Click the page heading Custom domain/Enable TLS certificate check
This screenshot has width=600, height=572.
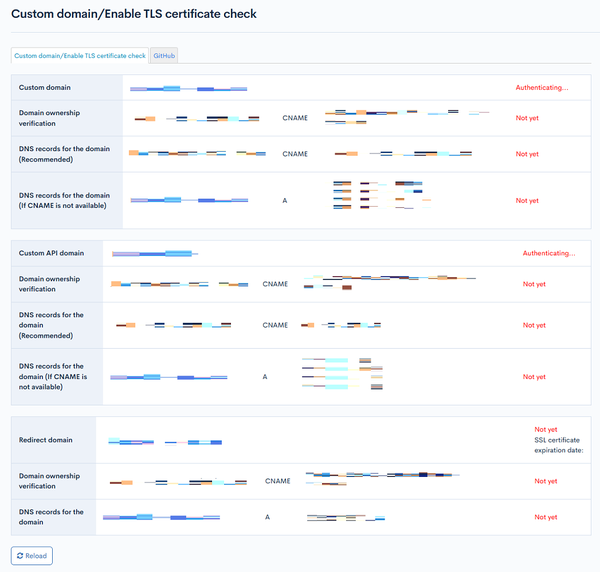tap(134, 14)
